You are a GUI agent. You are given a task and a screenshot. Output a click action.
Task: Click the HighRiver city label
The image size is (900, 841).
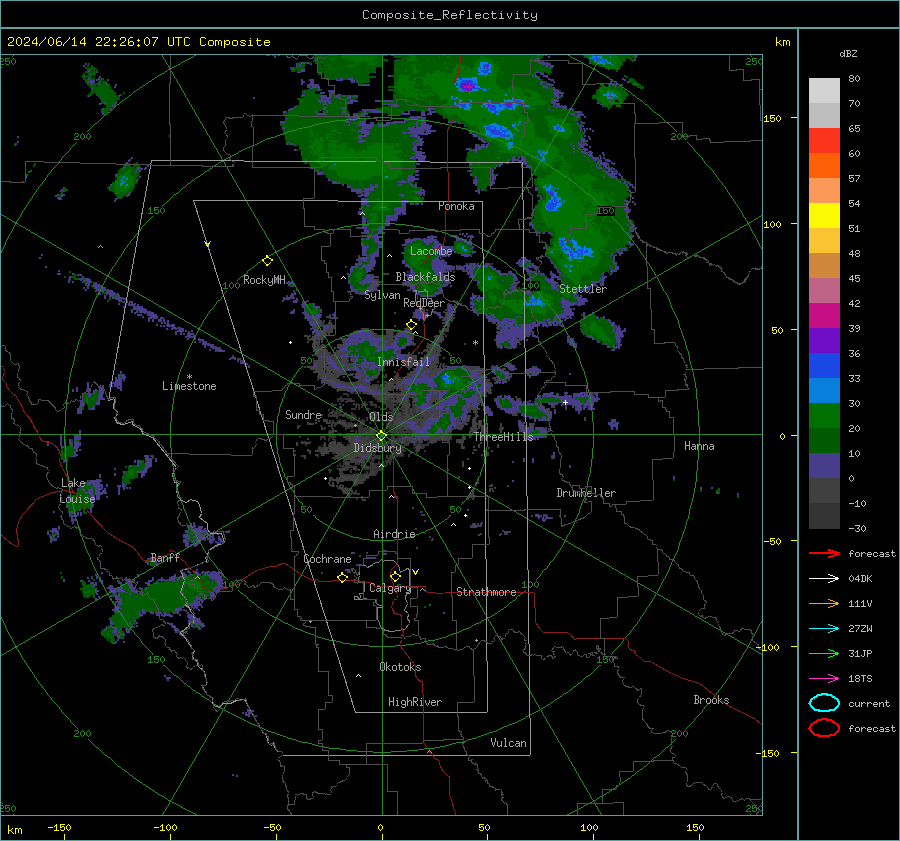pyautogui.click(x=415, y=702)
